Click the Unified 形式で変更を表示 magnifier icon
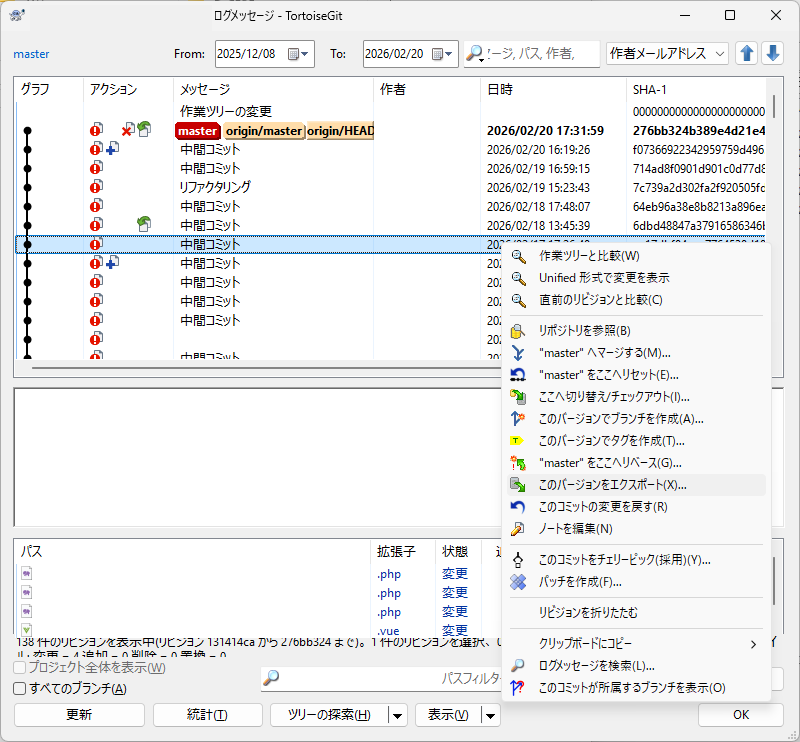 tap(518, 278)
